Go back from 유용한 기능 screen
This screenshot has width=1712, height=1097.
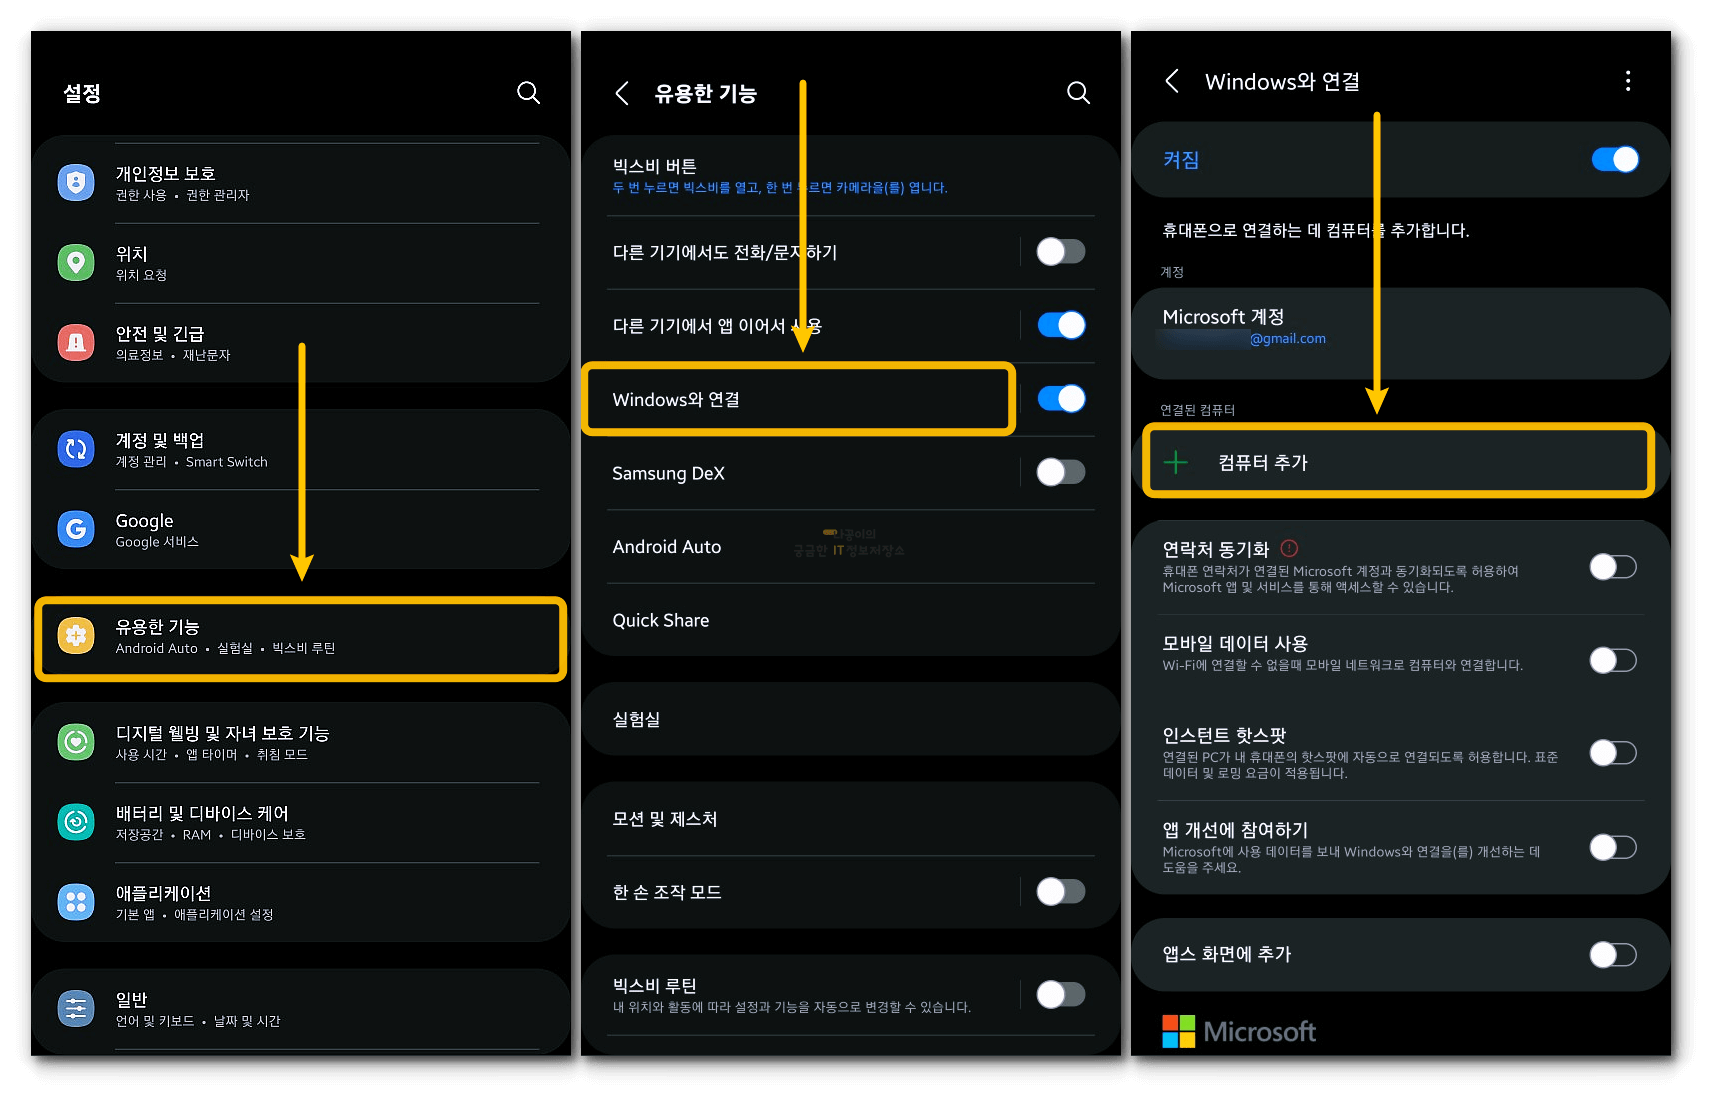[622, 93]
